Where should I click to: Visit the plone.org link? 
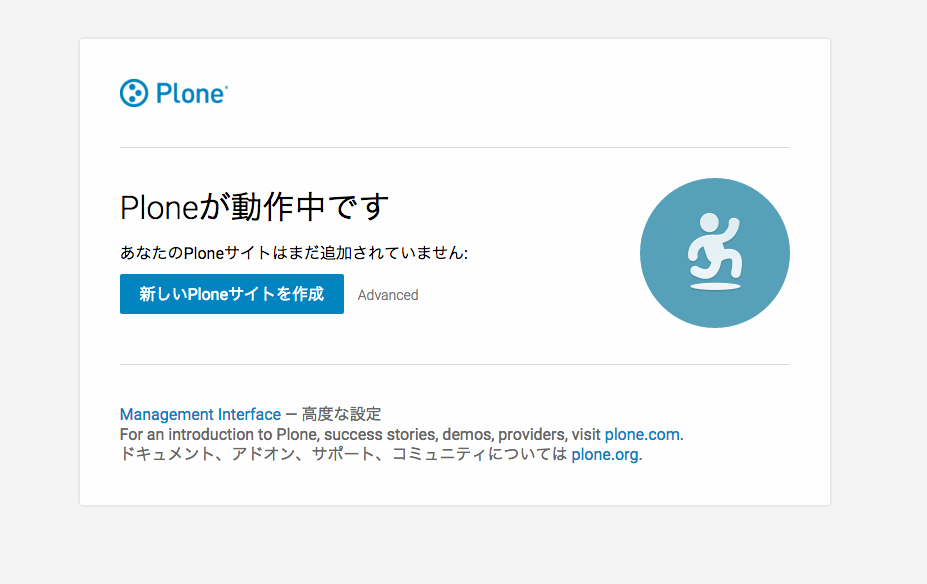(x=605, y=455)
